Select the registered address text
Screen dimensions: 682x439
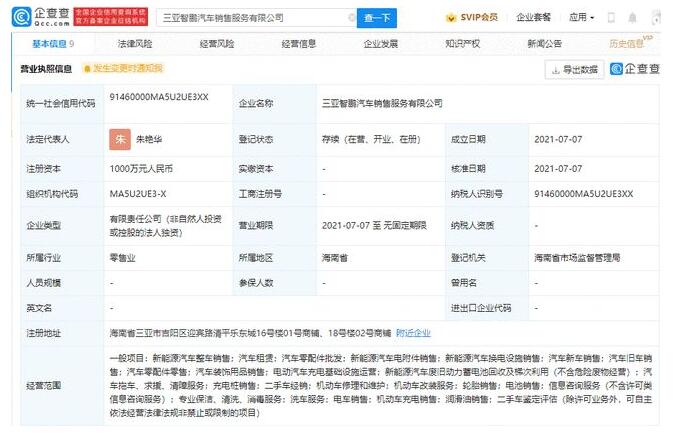[x=250, y=333]
